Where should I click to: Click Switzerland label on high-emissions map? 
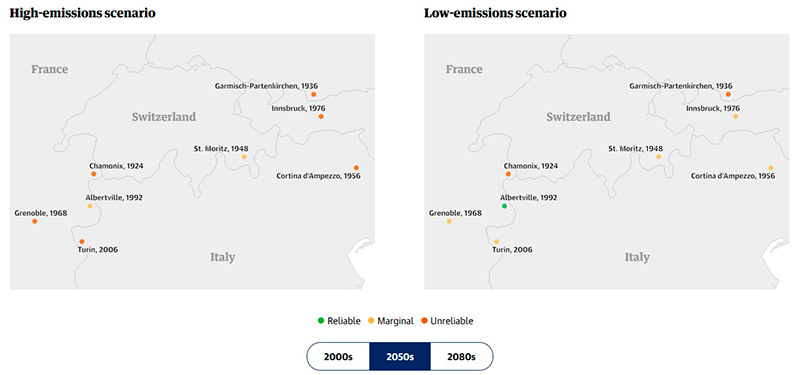pos(164,117)
